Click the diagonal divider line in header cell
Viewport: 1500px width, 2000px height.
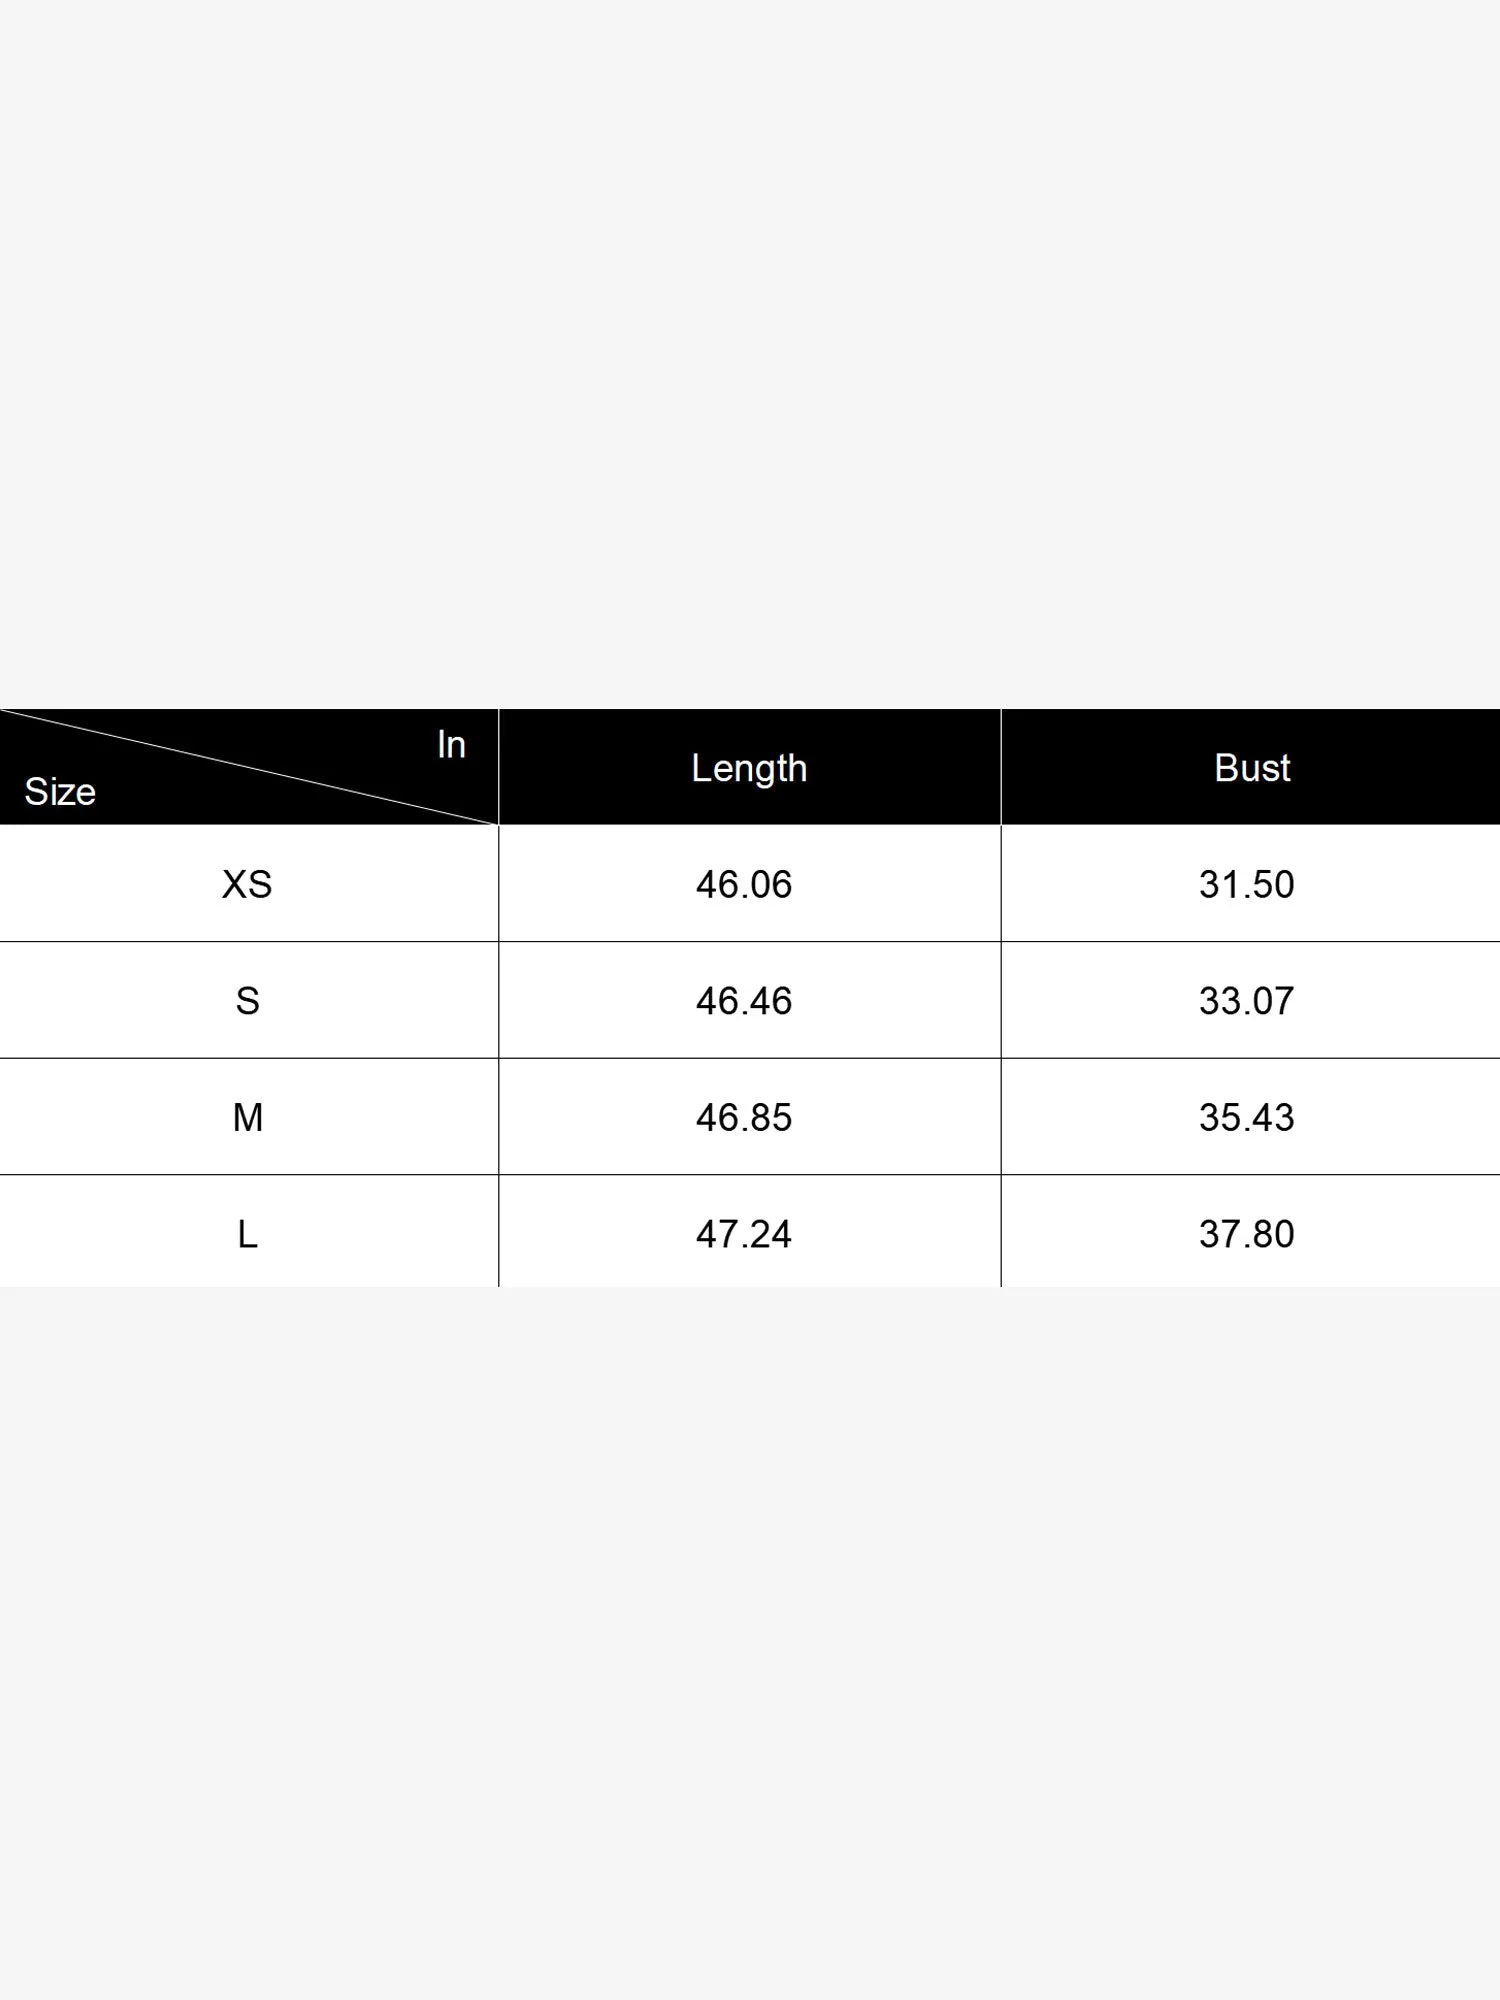tap(250, 767)
